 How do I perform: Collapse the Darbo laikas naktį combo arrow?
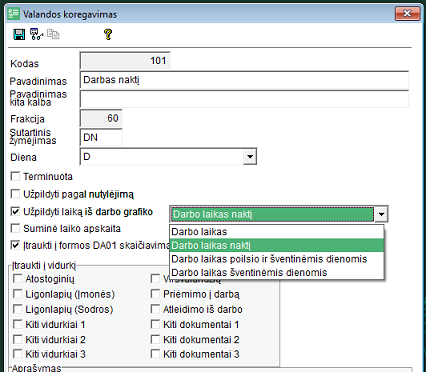381,214
